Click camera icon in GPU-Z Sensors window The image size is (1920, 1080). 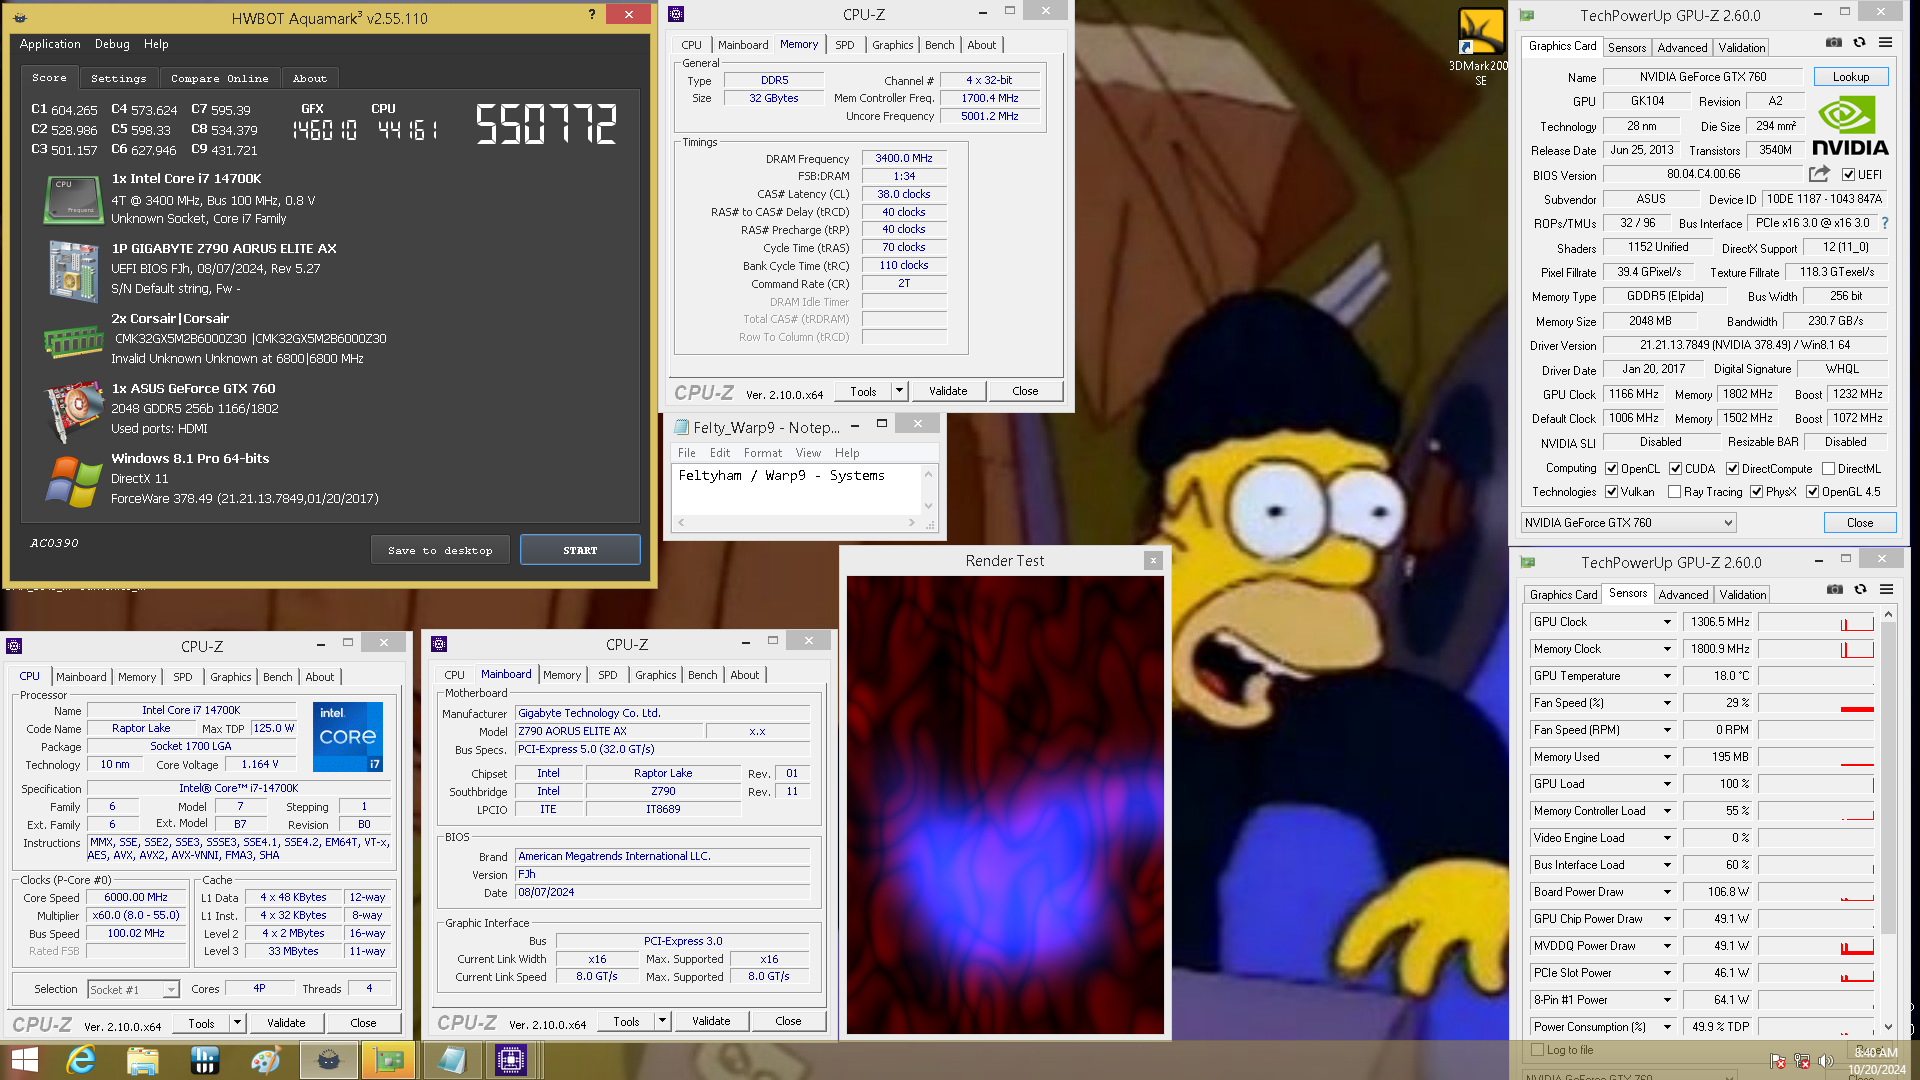click(1834, 590)
